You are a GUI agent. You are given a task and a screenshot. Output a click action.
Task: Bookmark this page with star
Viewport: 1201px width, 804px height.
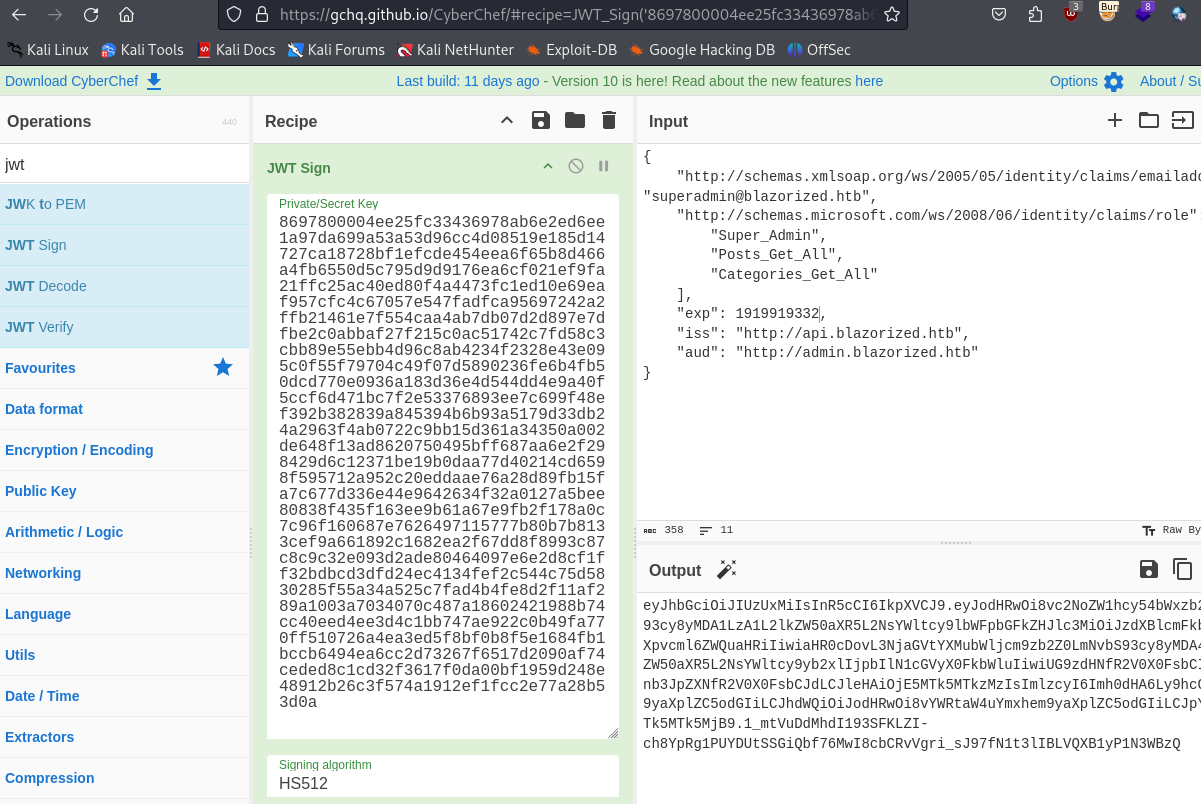click(892, 15)
